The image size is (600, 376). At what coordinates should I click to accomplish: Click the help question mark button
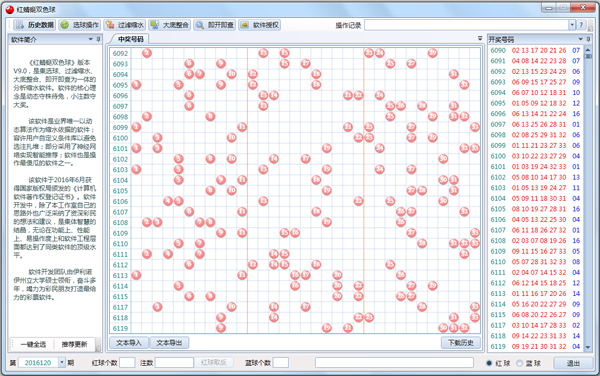coord(581,25)
